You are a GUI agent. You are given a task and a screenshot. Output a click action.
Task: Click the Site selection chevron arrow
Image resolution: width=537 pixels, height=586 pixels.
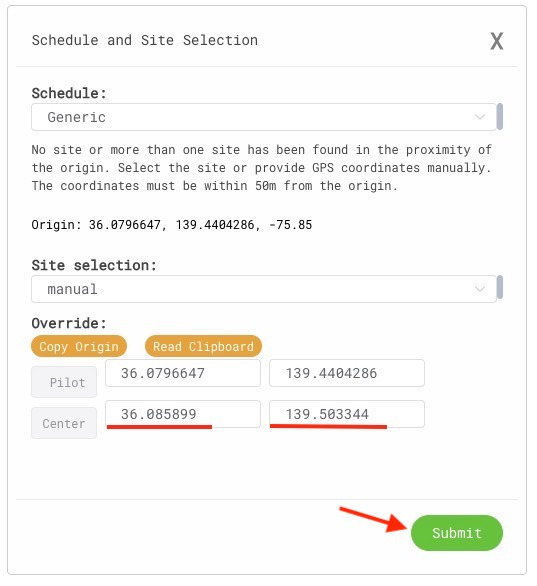[x=480, y=289]
